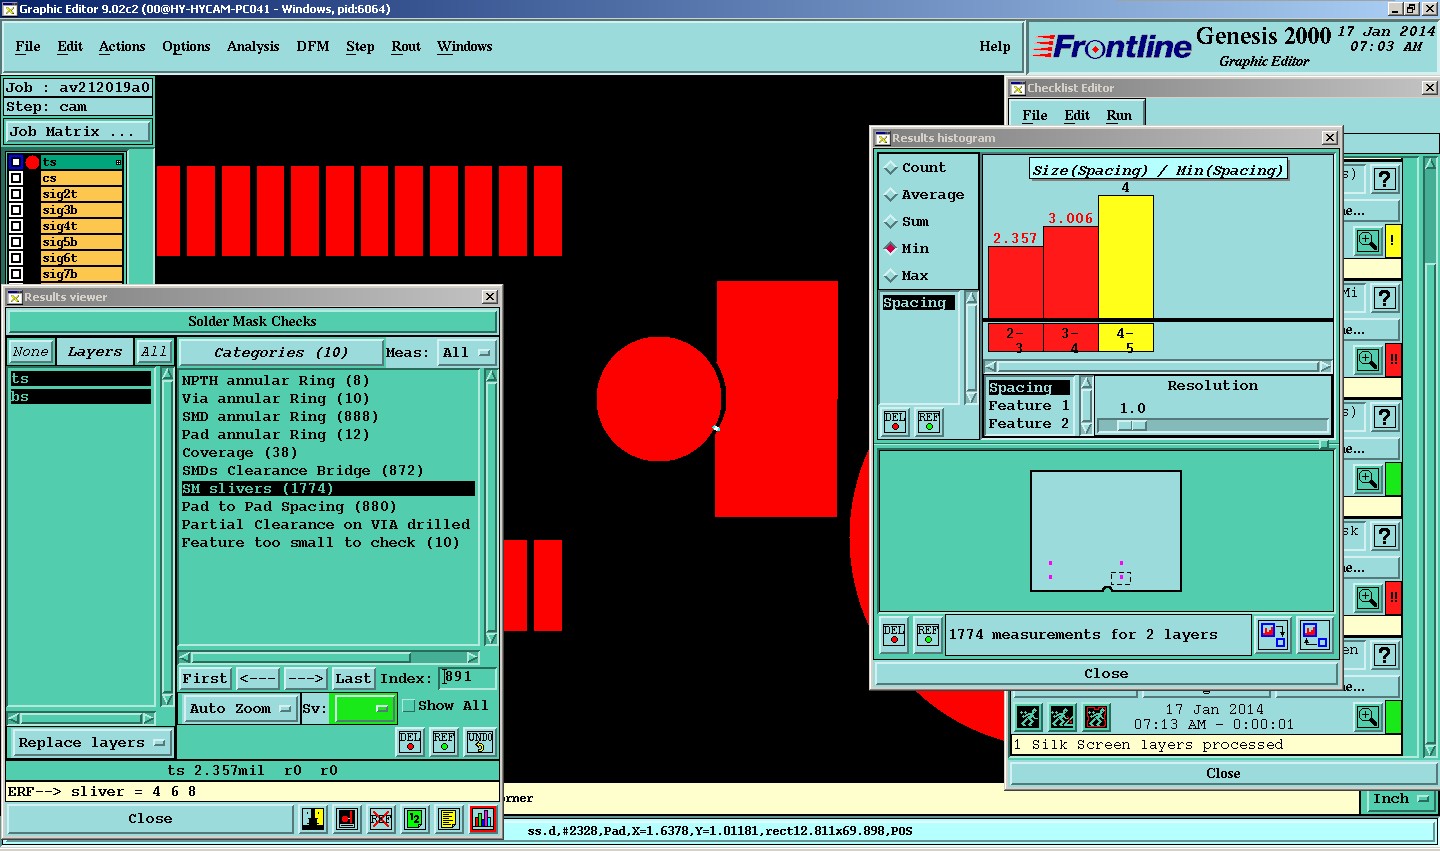Click the green 12 page icon
This screenshot has width=1440, height=851.
[x=415, y=819]
